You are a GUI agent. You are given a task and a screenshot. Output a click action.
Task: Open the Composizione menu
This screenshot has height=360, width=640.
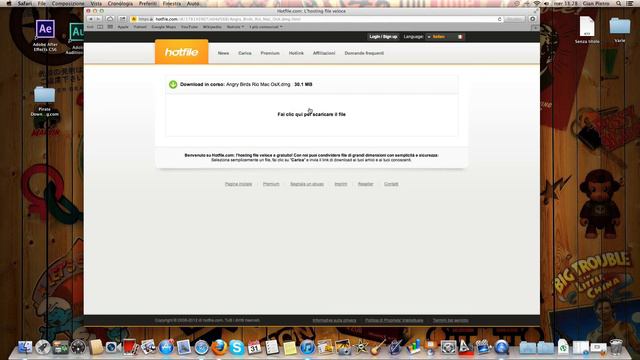pyautogui.click(x=68, y=3)
